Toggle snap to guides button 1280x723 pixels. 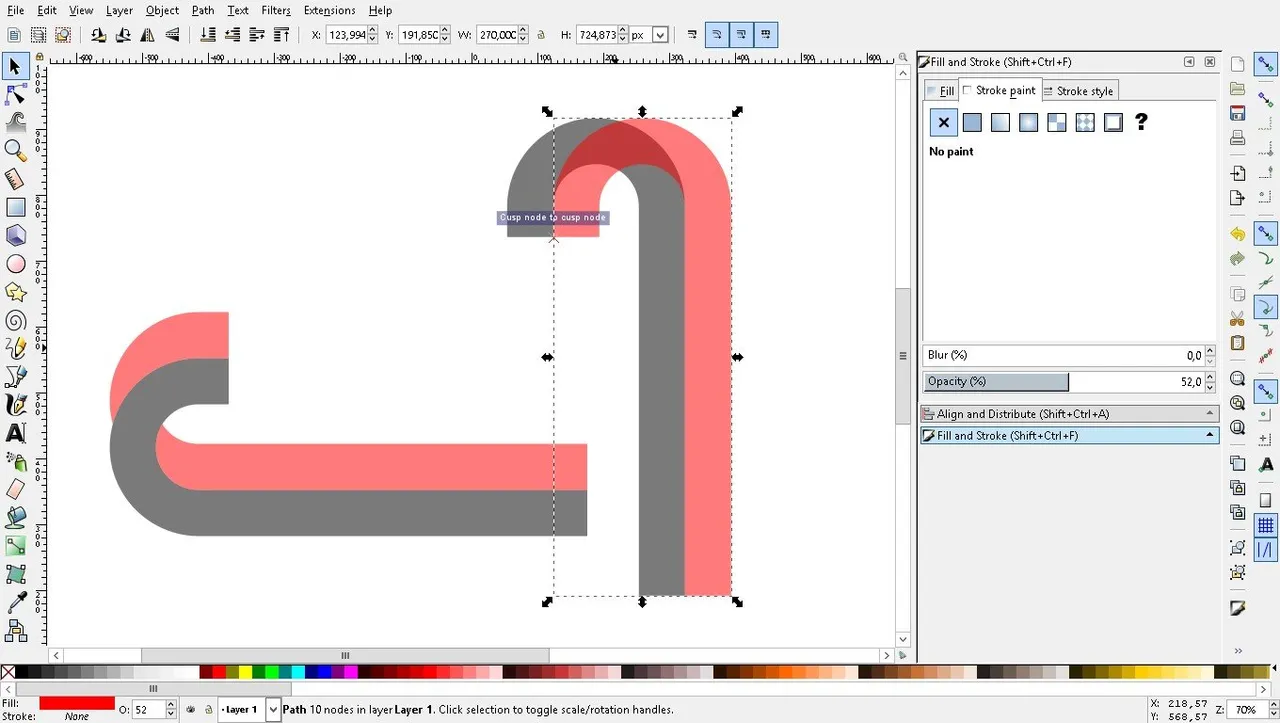tap(1265, 549)
